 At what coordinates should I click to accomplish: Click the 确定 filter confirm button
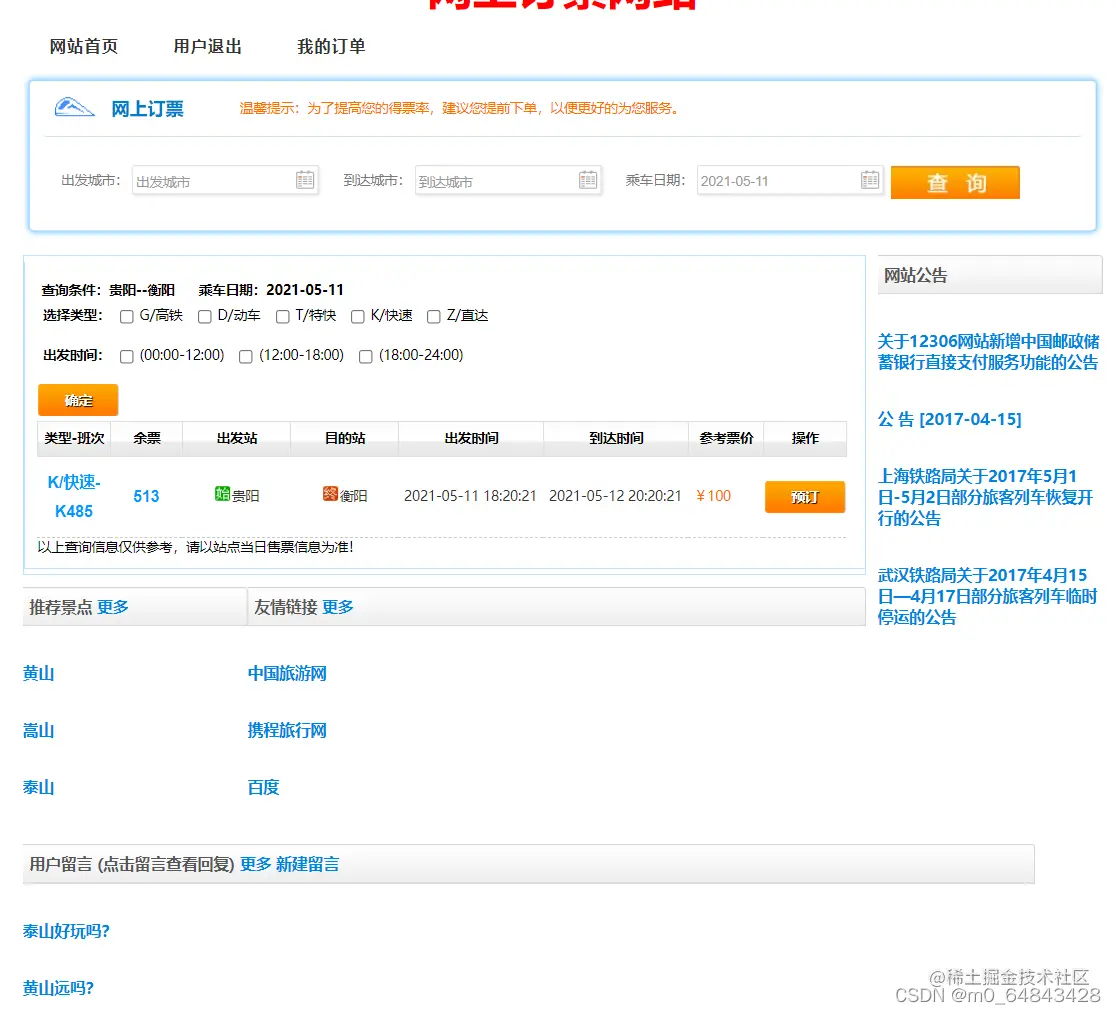tap(78, 400)
